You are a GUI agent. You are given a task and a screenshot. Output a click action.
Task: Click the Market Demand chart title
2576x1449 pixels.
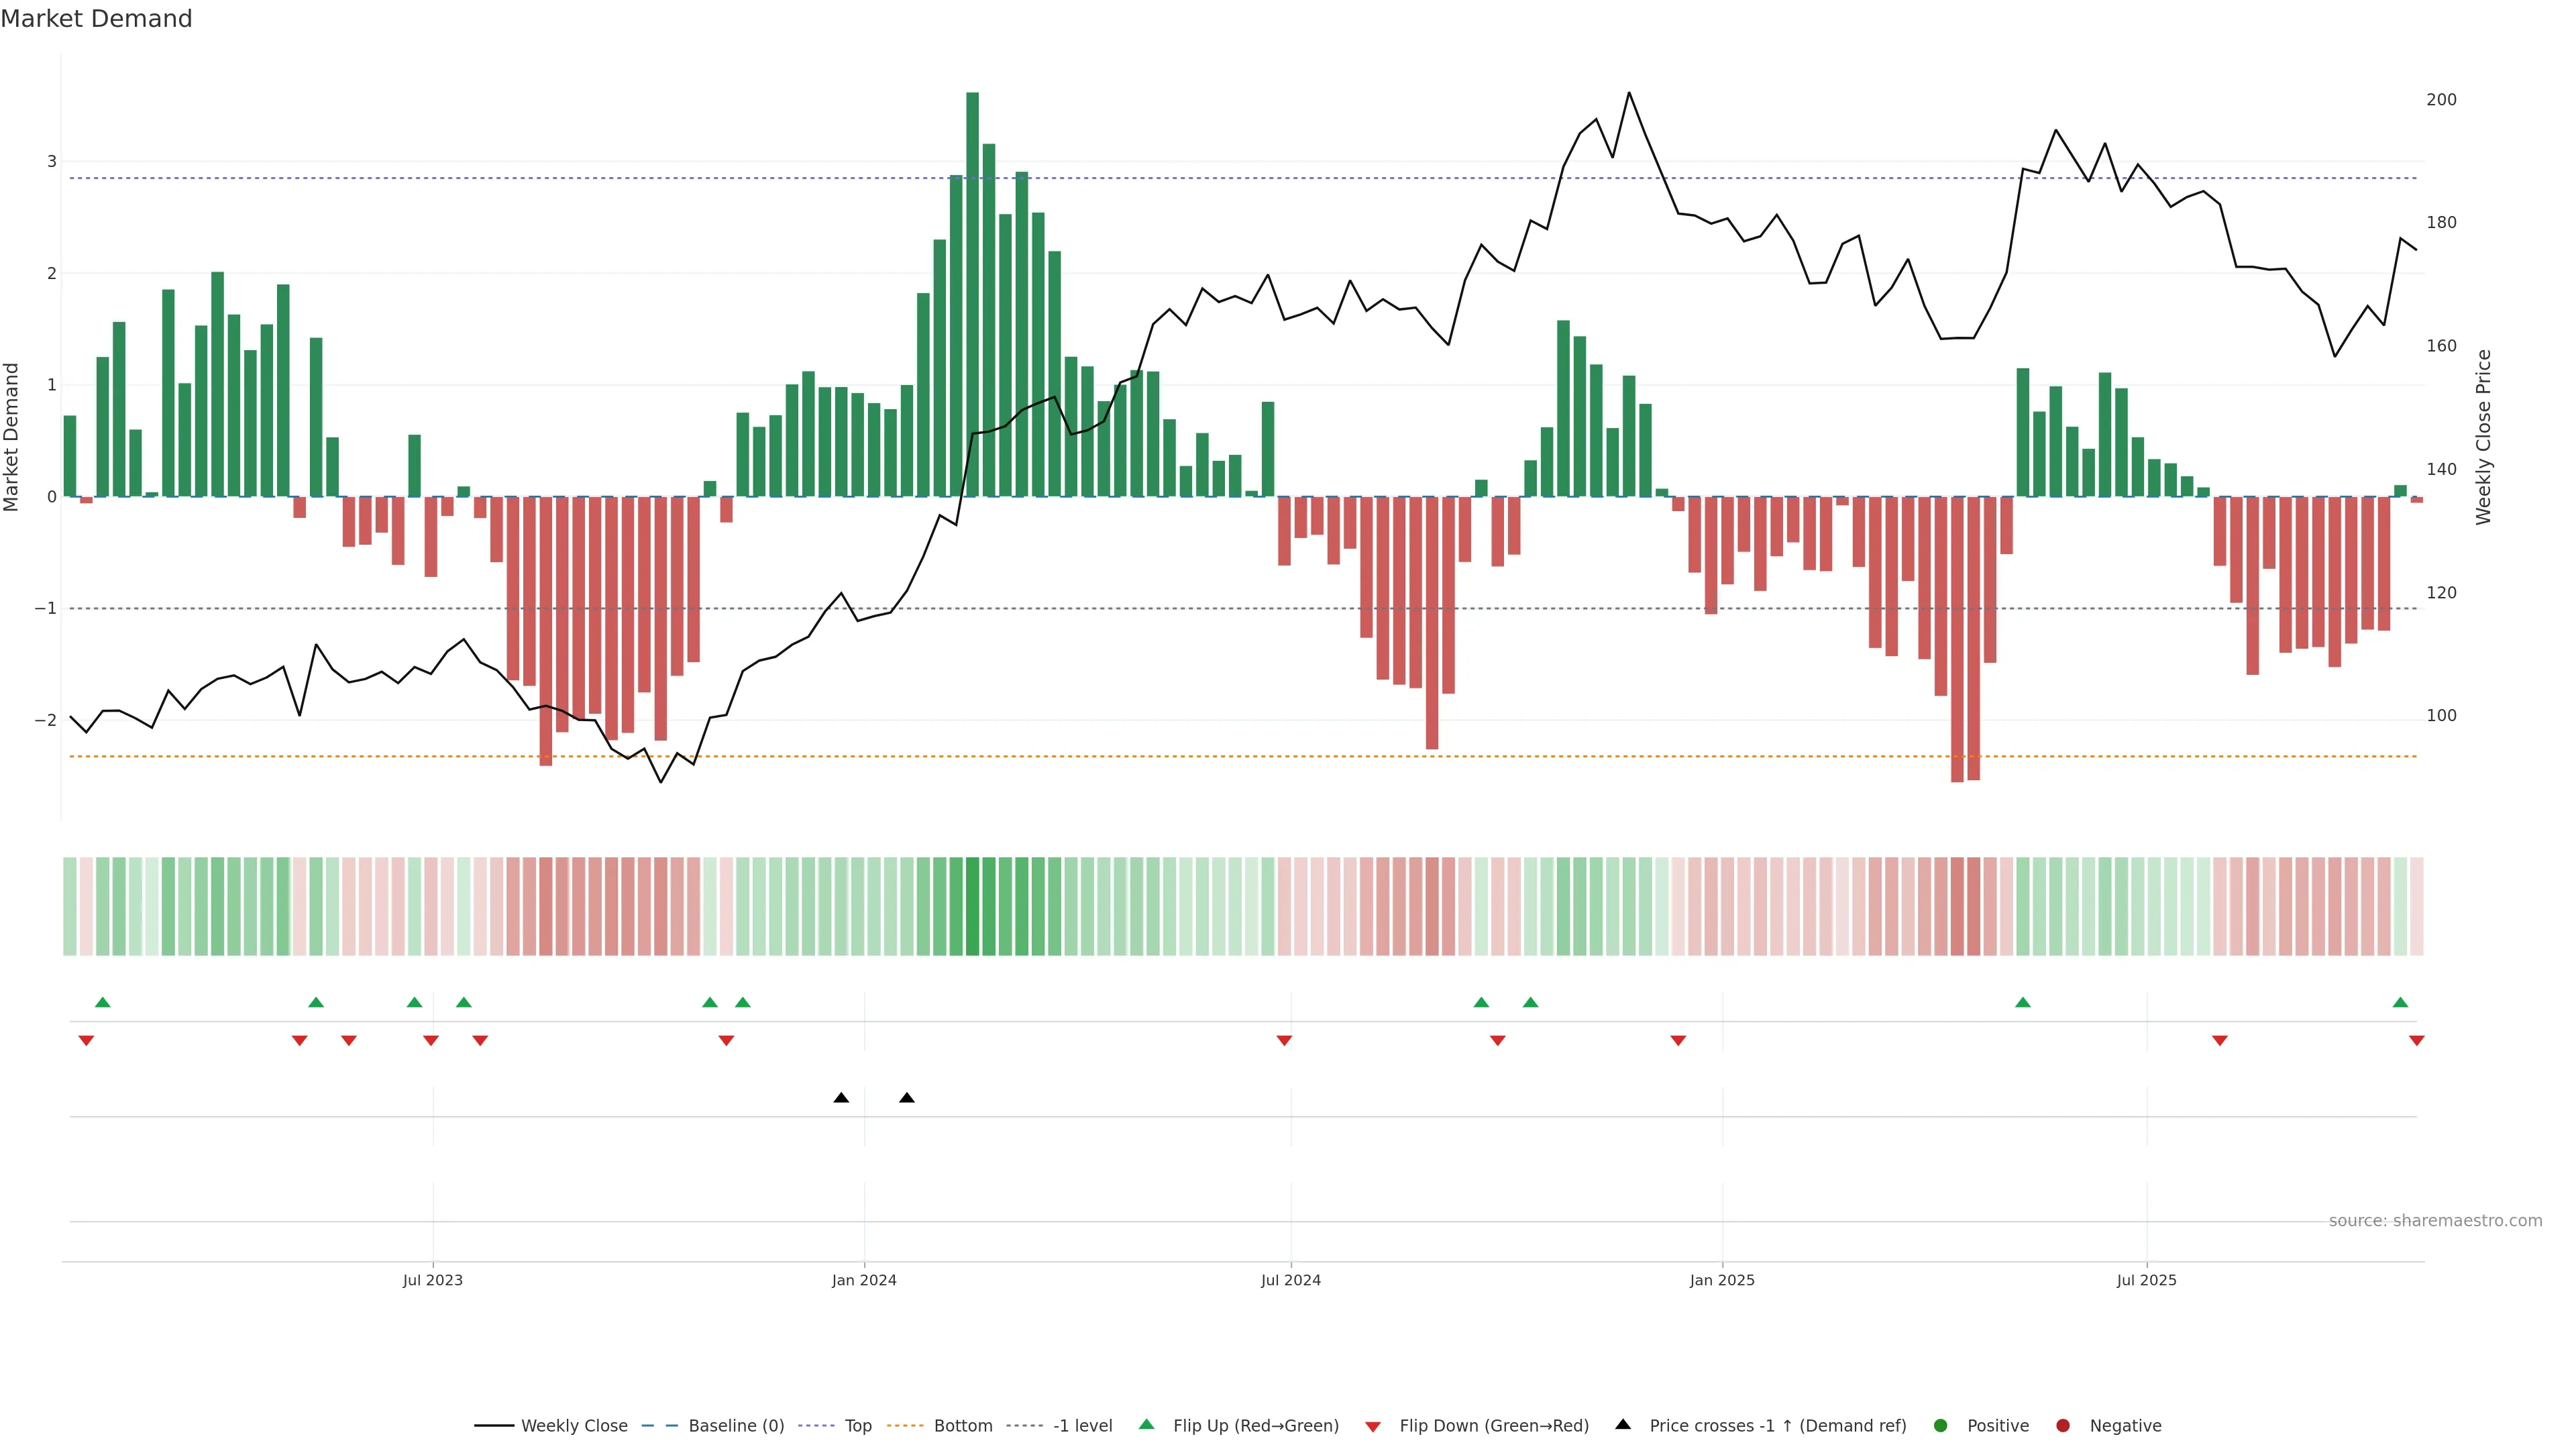click(96, 19)
